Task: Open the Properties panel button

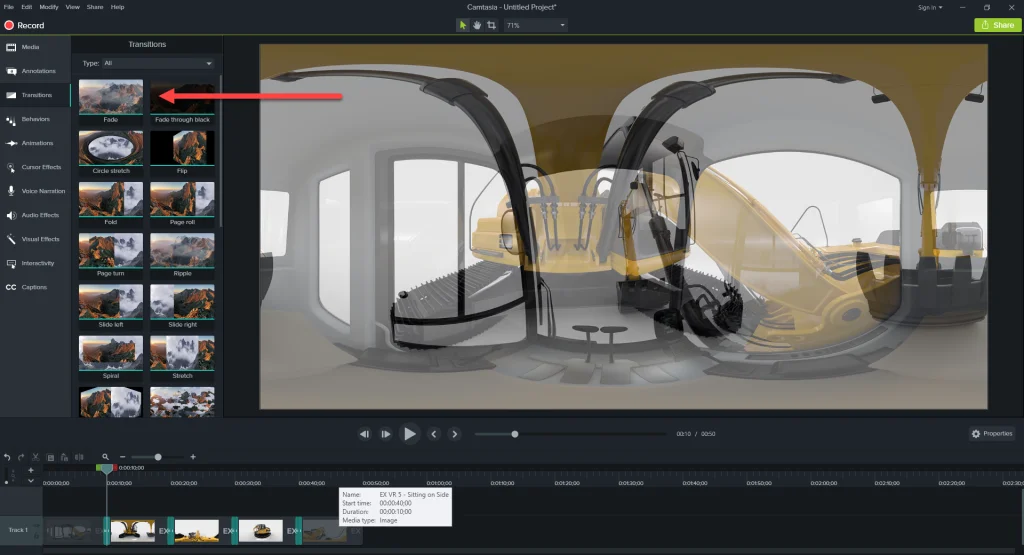Action: 992,434
